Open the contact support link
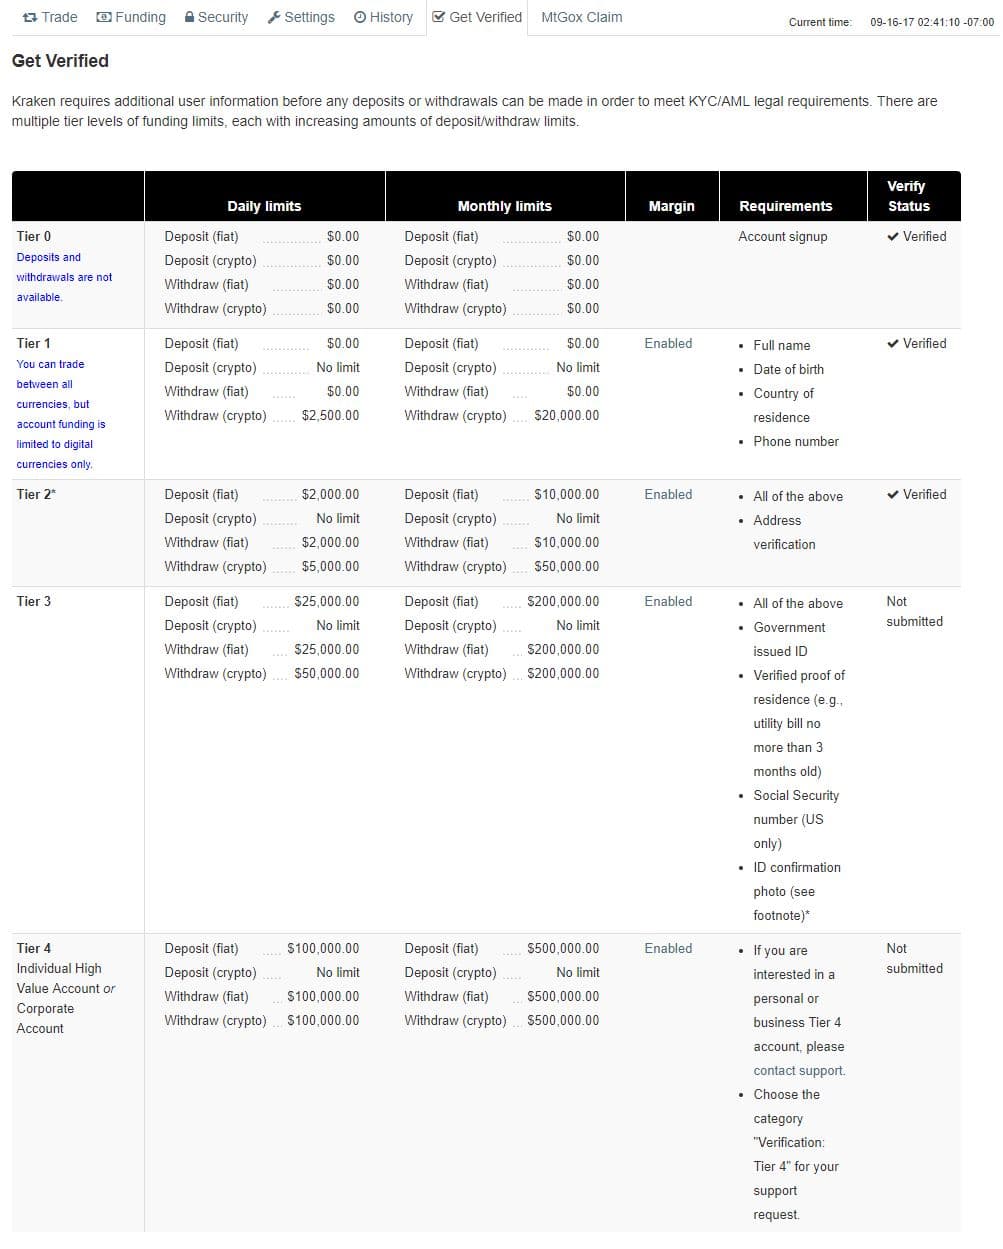Viewport: 1003px width, 1249px height. point(799,1071)
